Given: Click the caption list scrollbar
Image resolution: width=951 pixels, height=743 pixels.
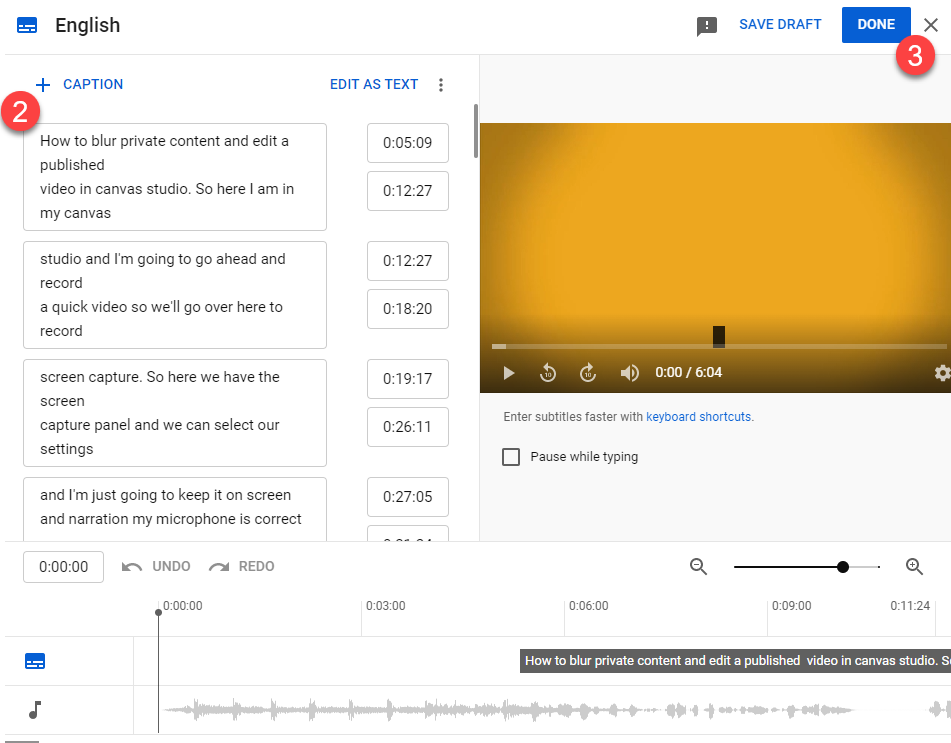Looking at the screenshot, I should [476, 131].
